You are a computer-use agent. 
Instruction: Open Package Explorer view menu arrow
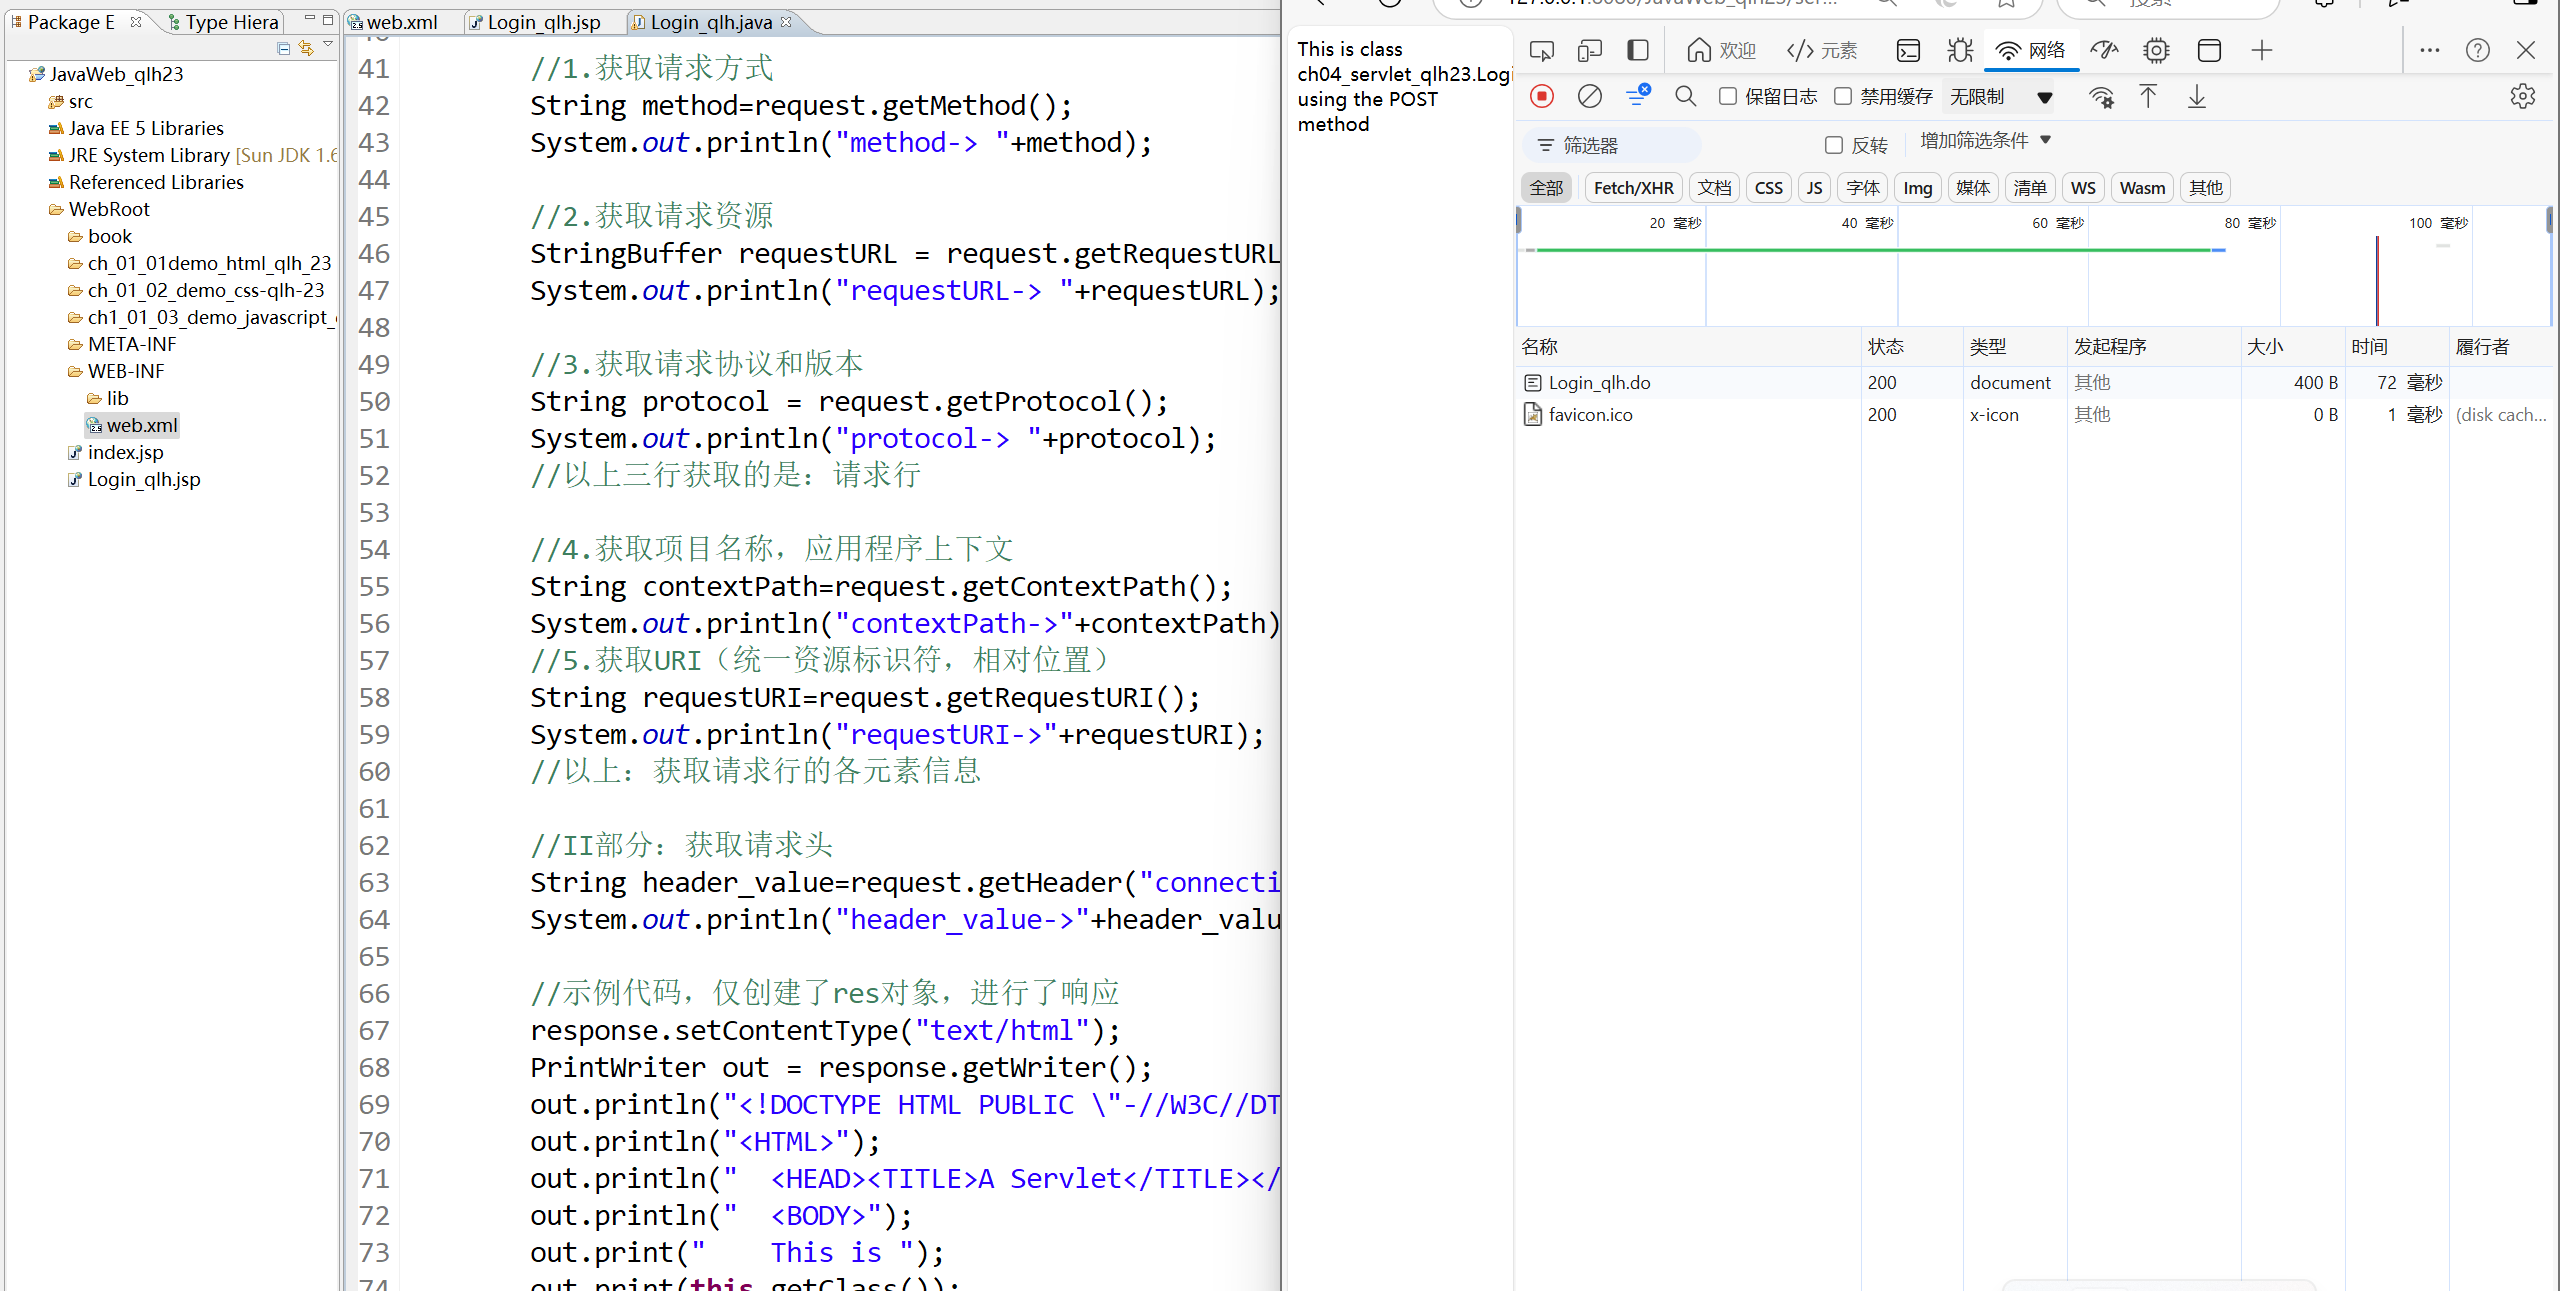coord(328,45)
